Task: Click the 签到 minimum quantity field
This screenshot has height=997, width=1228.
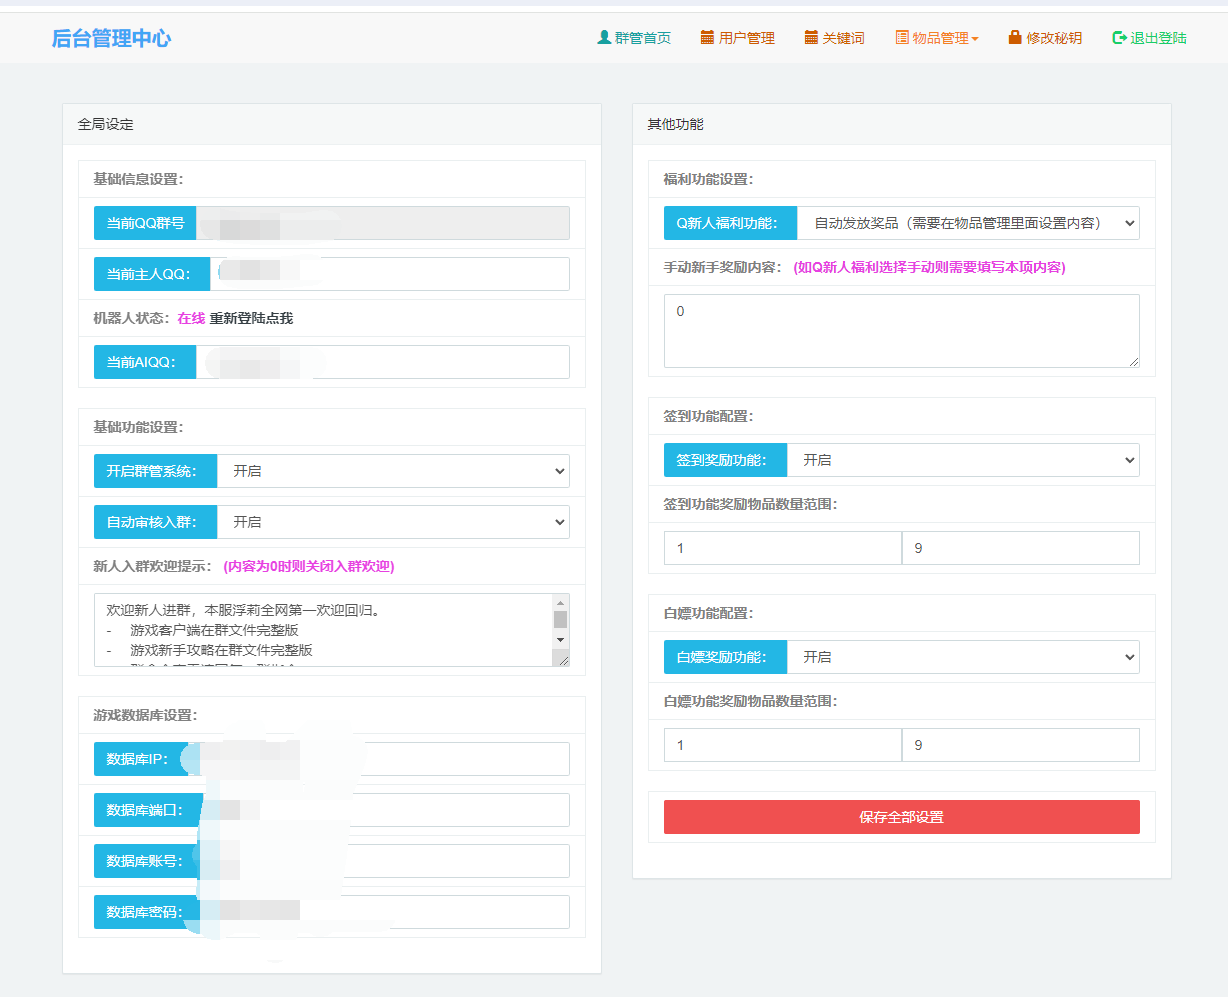Action: tap(782, 548)
